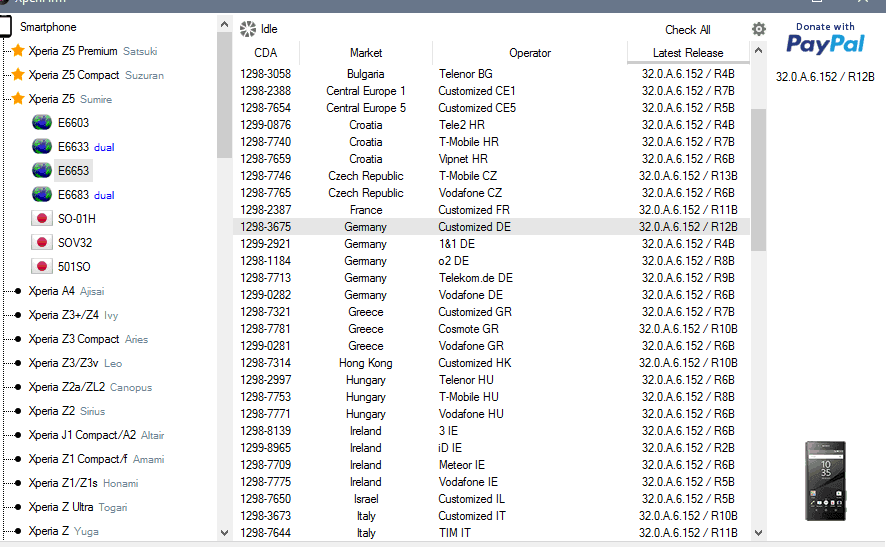This screenshot has width=886, height=547.
Task: Select the Cosmote GR row
Action: click(x=491, y=329)
